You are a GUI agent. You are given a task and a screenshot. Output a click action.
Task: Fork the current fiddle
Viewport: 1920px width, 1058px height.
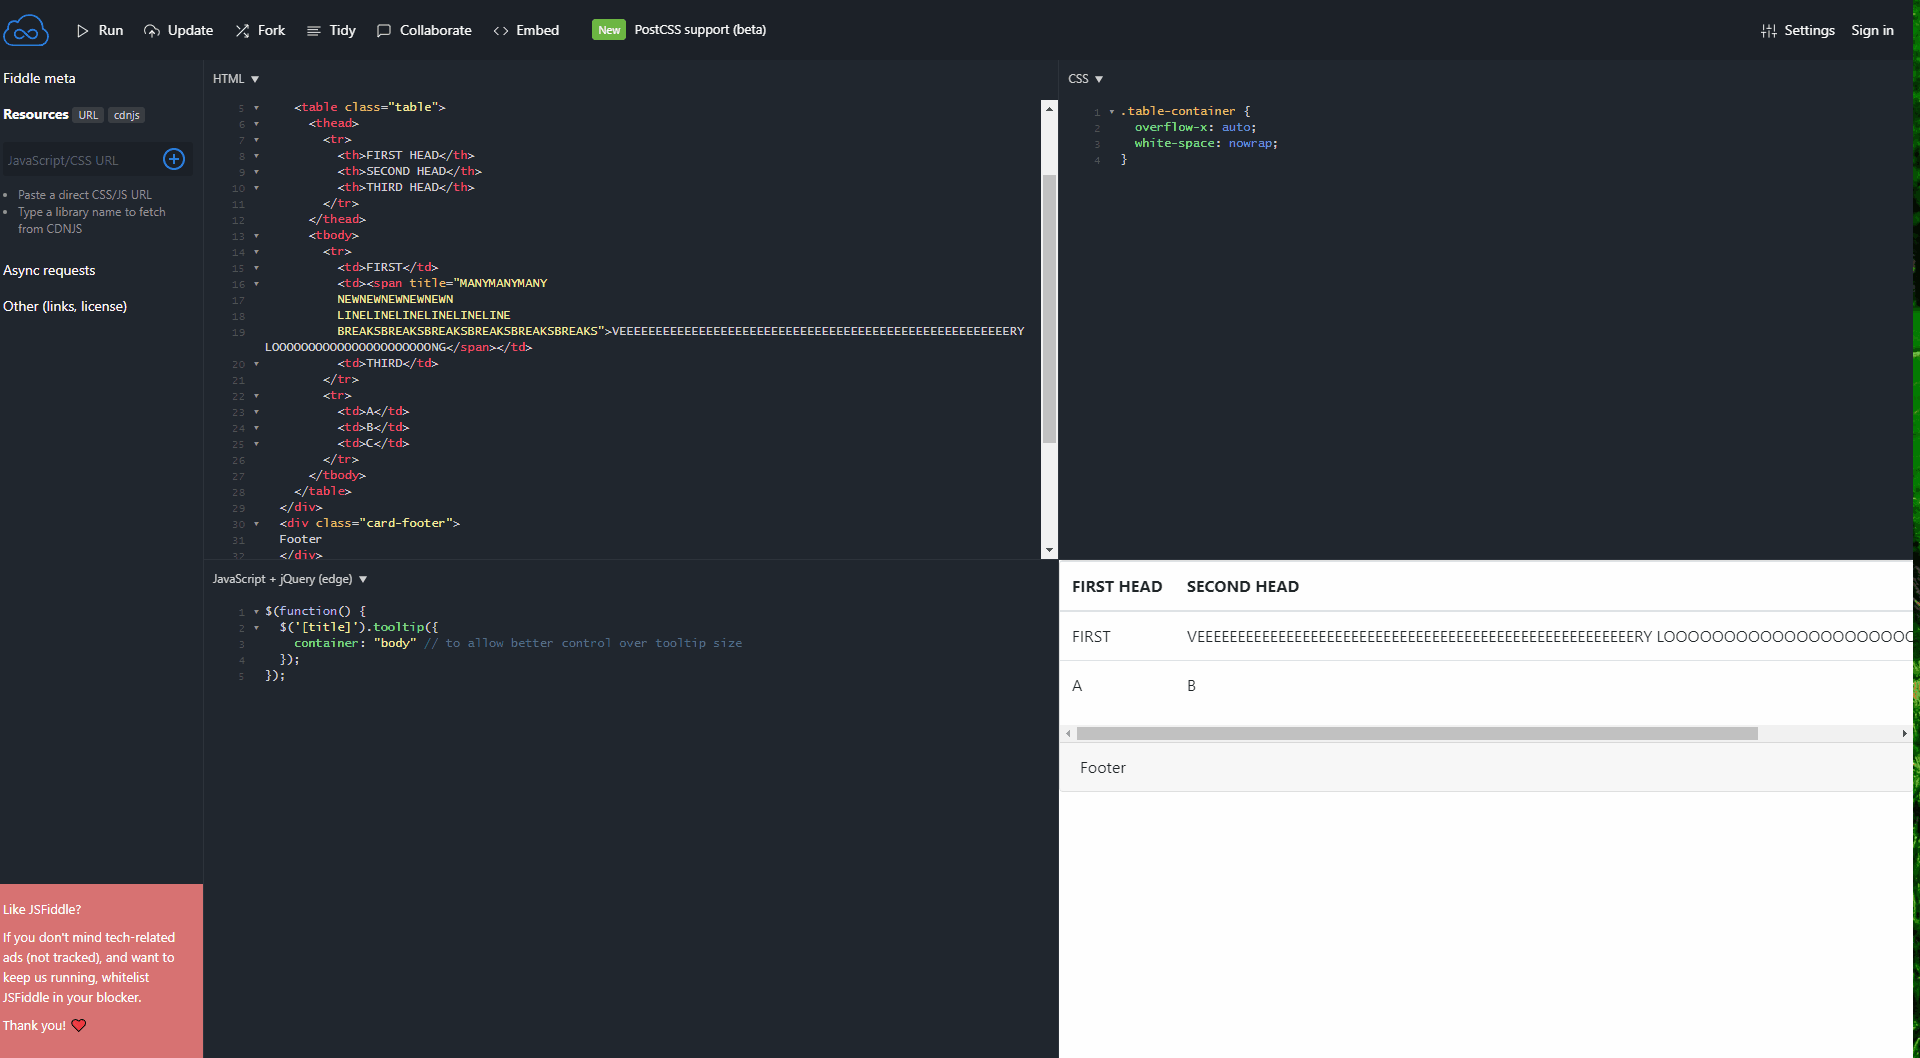[259, 30]
